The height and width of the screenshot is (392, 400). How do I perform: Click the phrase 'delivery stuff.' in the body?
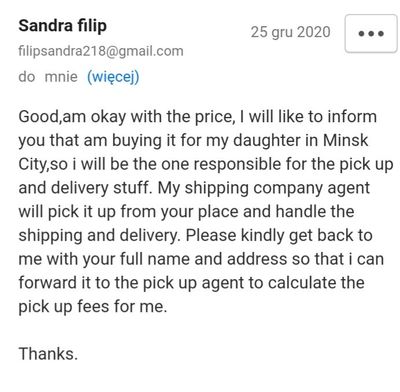point(100,188)
